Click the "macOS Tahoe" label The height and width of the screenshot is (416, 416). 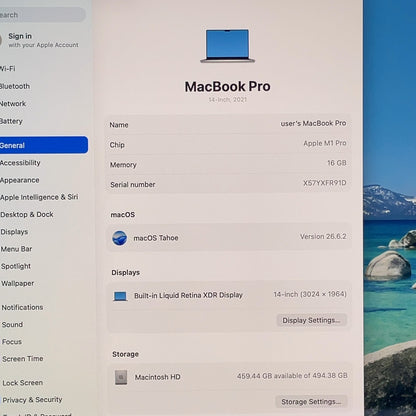click(x=156, y=238)
